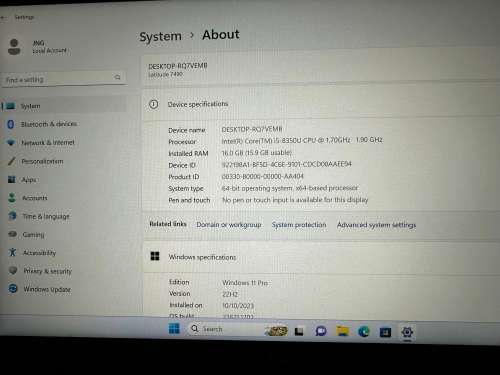Click the Product ID value text
This screenshot has width=500, height=375.
pos(263,176)
